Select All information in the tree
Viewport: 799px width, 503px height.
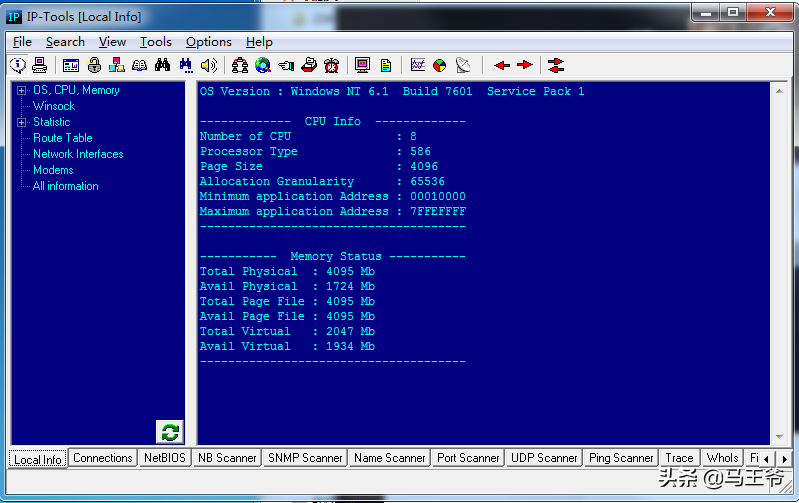click(x=66, y=186)
